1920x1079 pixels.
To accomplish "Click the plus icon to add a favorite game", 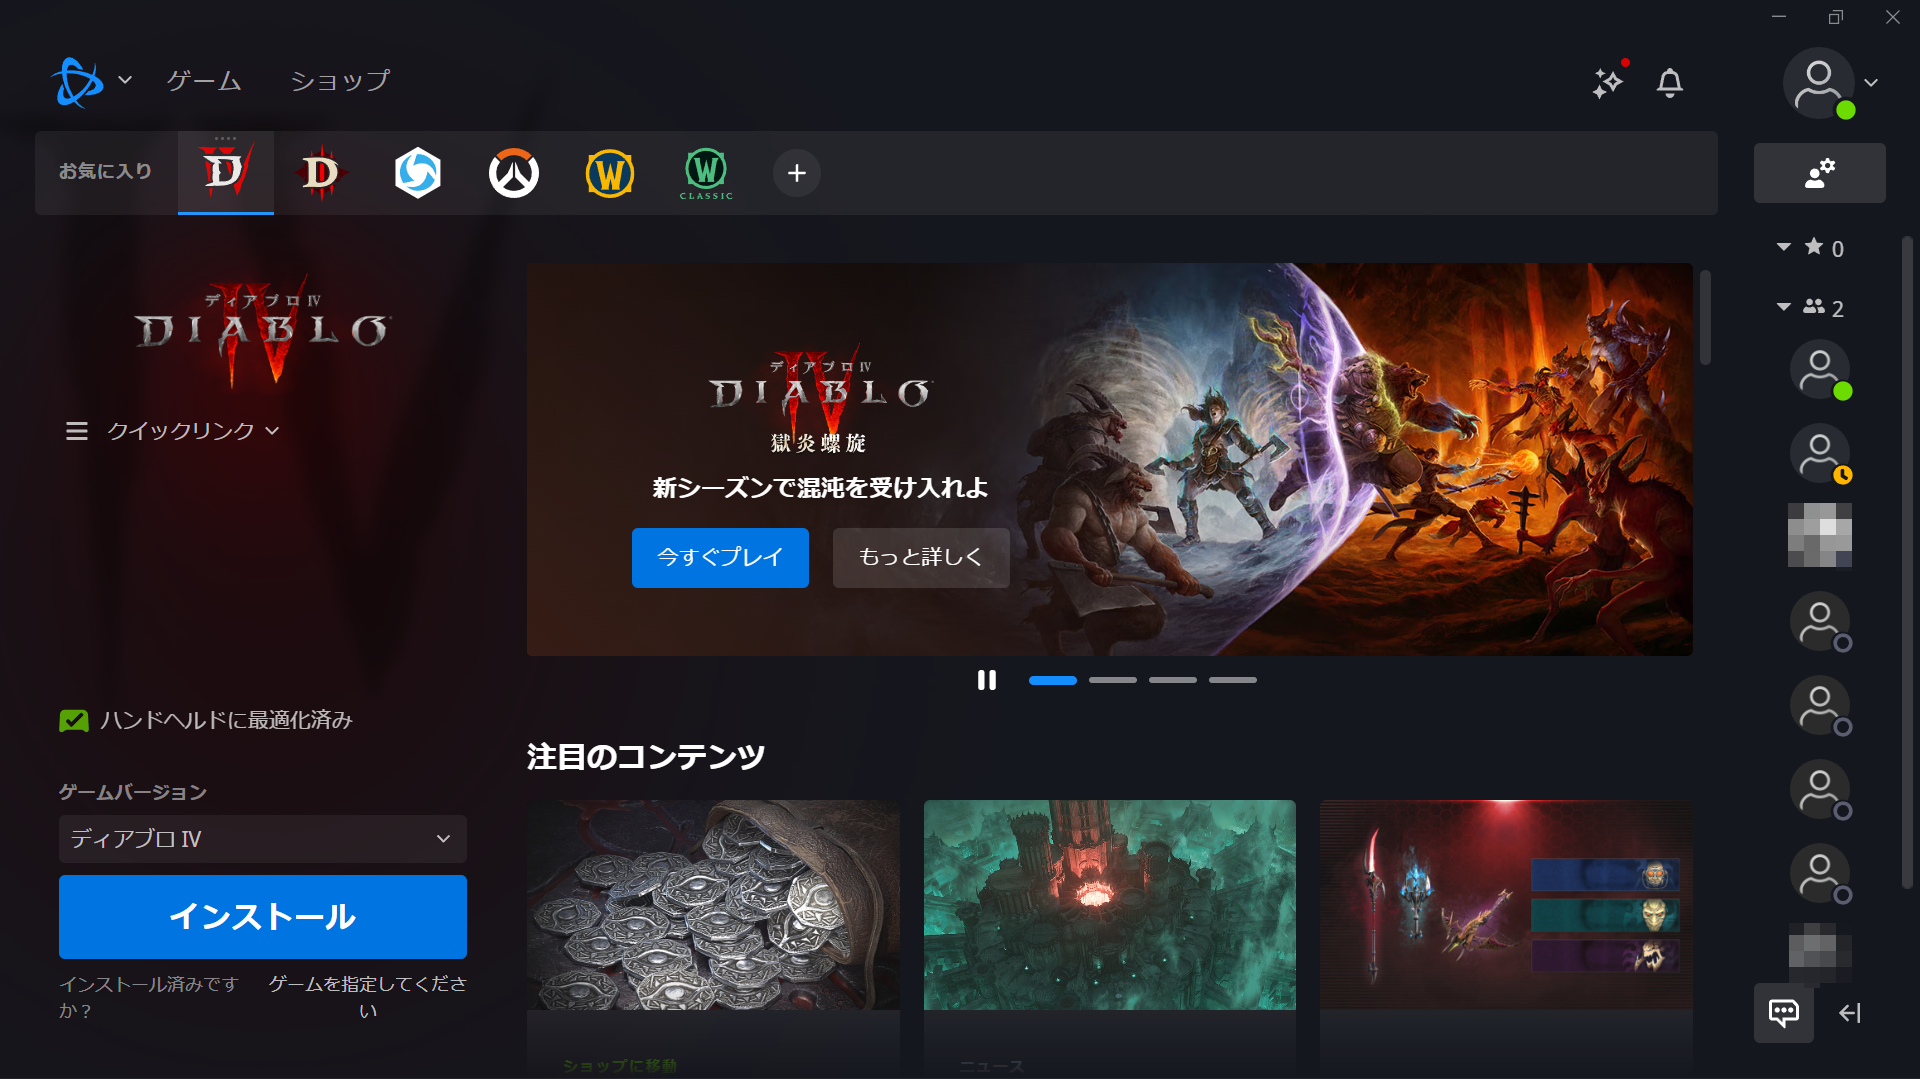I will [x=796, y=172].
